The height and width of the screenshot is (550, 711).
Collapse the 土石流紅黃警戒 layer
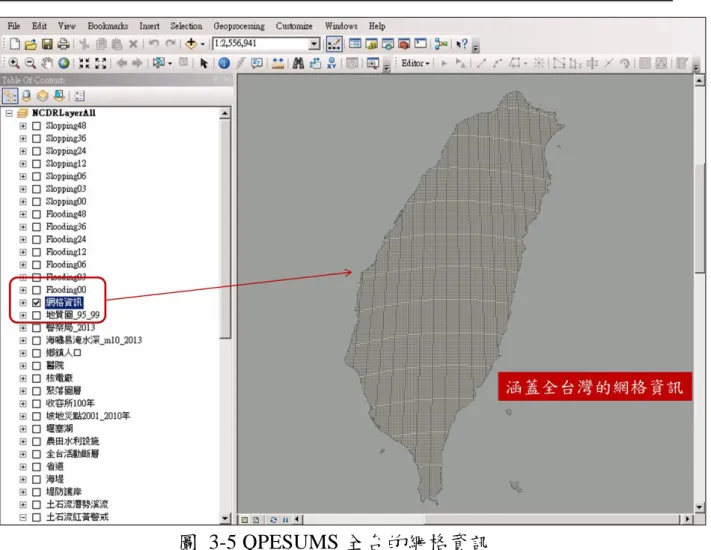tap(23, 517)
